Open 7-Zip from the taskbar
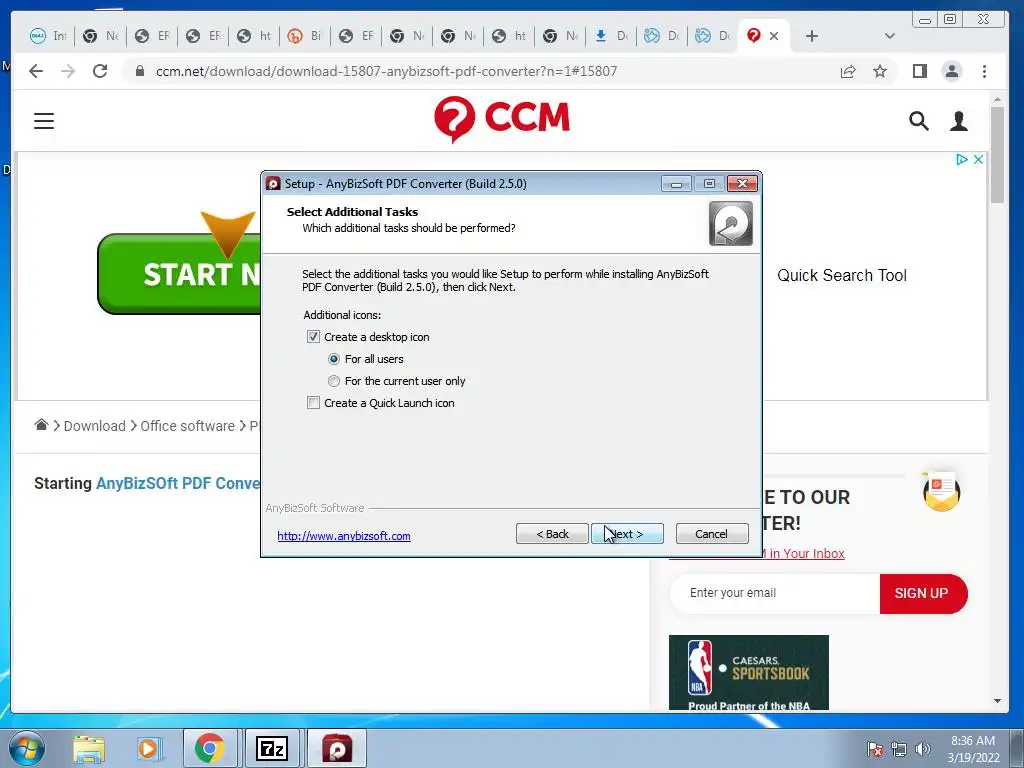 pyautogui.click(x=272, y=748)
